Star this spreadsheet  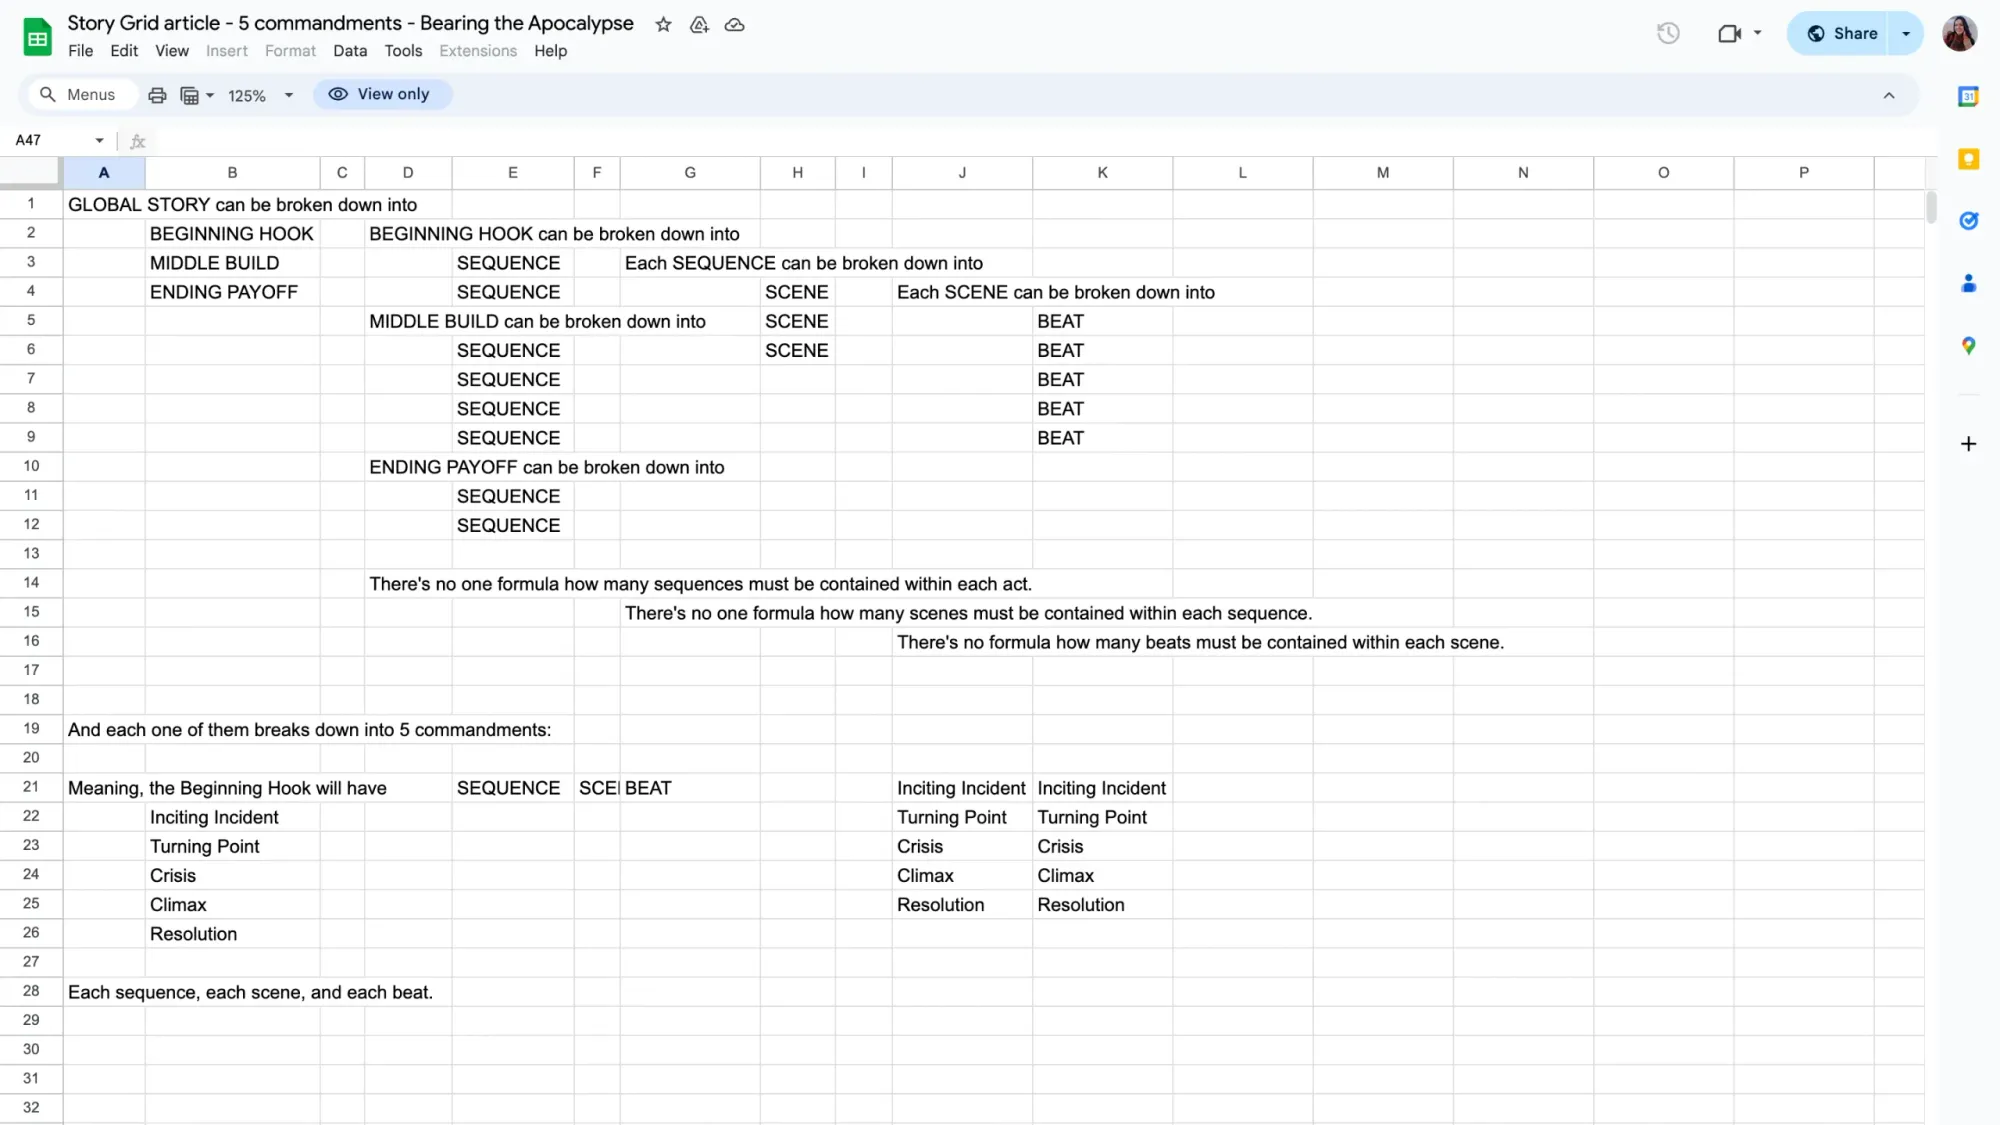pos(662,24)
